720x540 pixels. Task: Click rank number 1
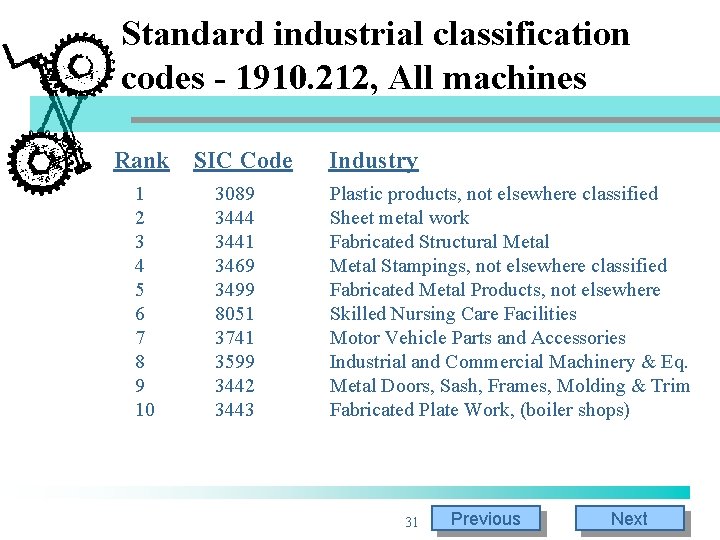[140, 194]
